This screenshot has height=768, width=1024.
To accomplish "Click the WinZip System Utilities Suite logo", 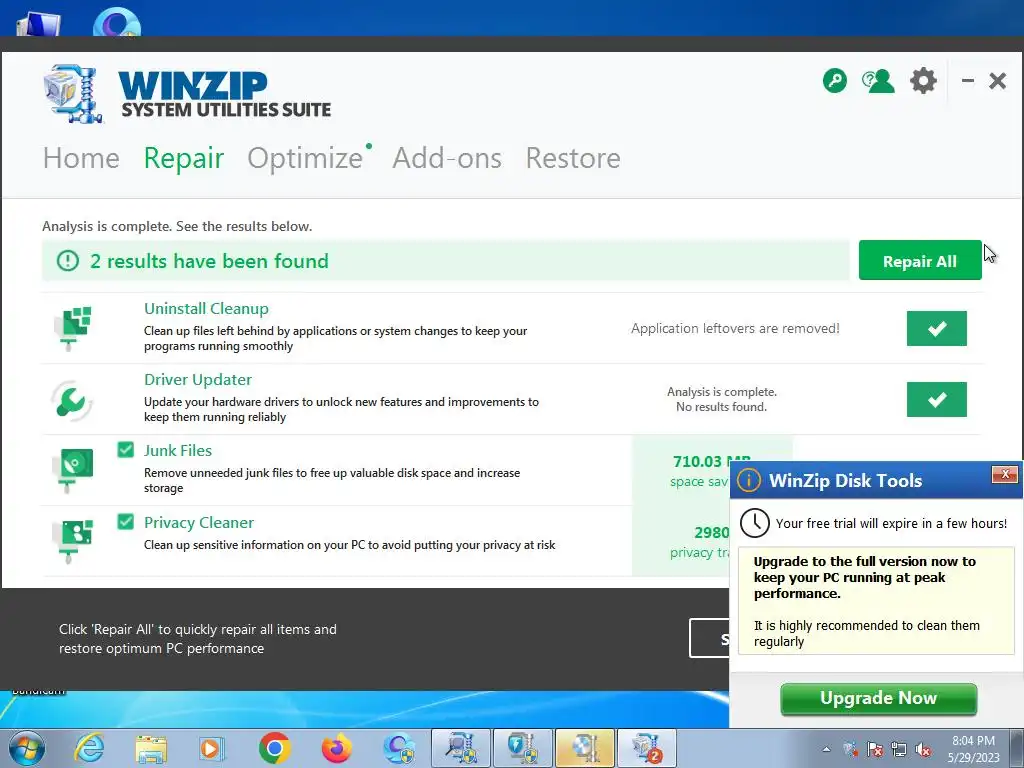I will (x=188, y=94).
